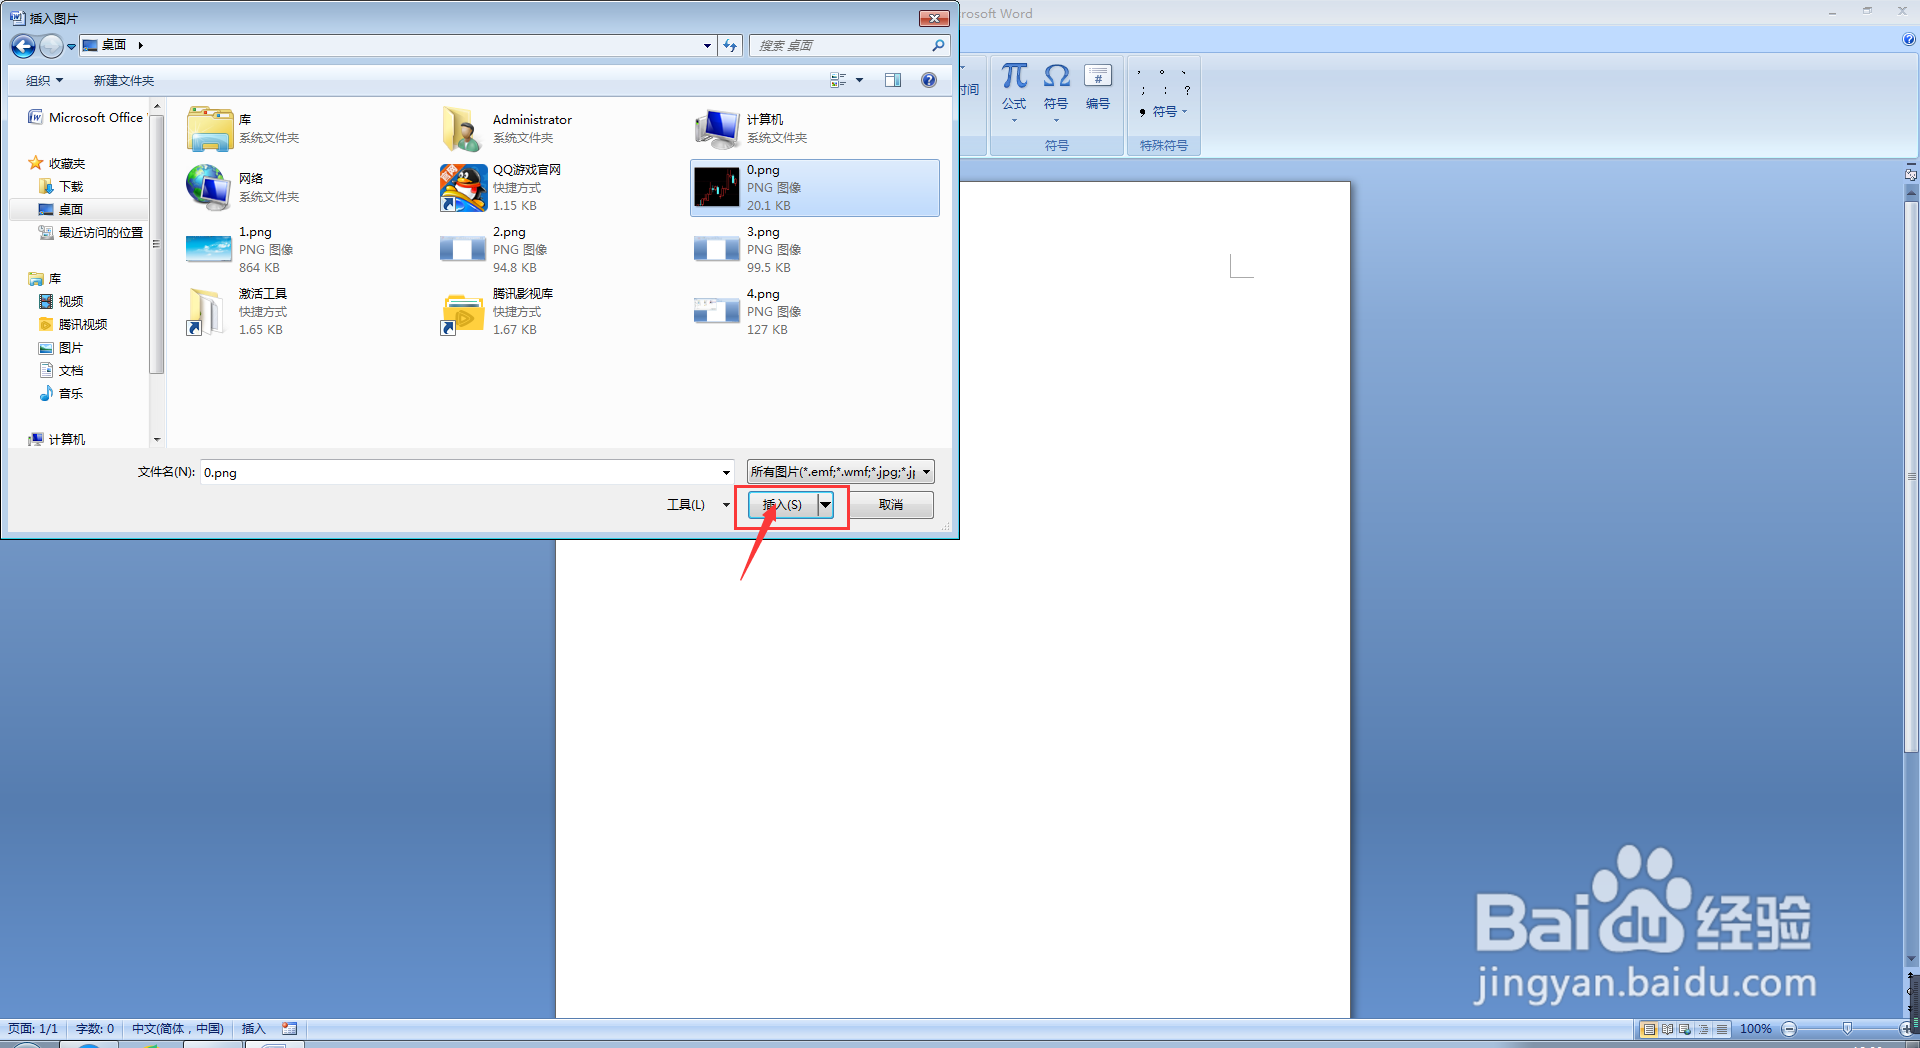The image size is (1920, 1048).
Task: Click the 中文(简体，中国) language indicator
Action: [x=178, y=1028]
